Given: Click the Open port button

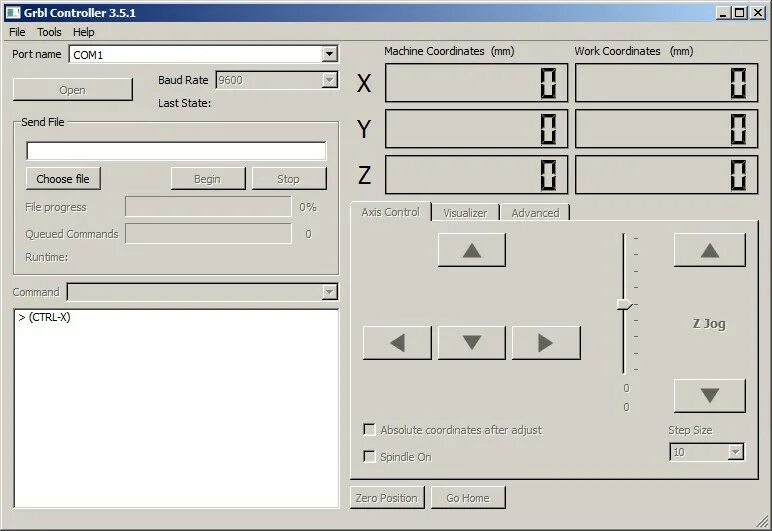Looking at the screenshot, I should [72, 90].
